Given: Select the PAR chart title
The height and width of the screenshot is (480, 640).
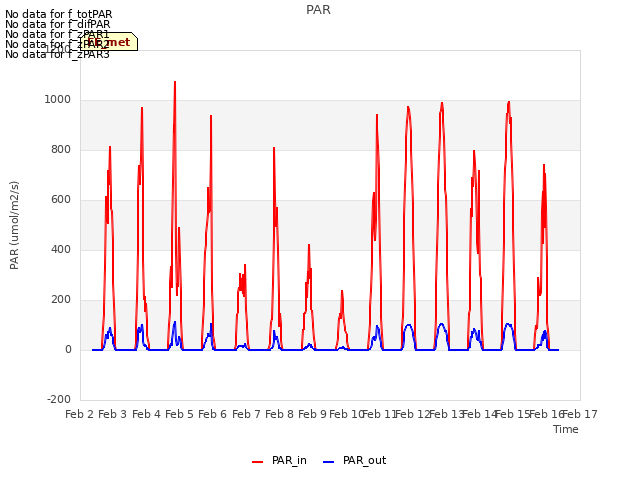Looking at the screenshot, I should [x=318, y=10].
